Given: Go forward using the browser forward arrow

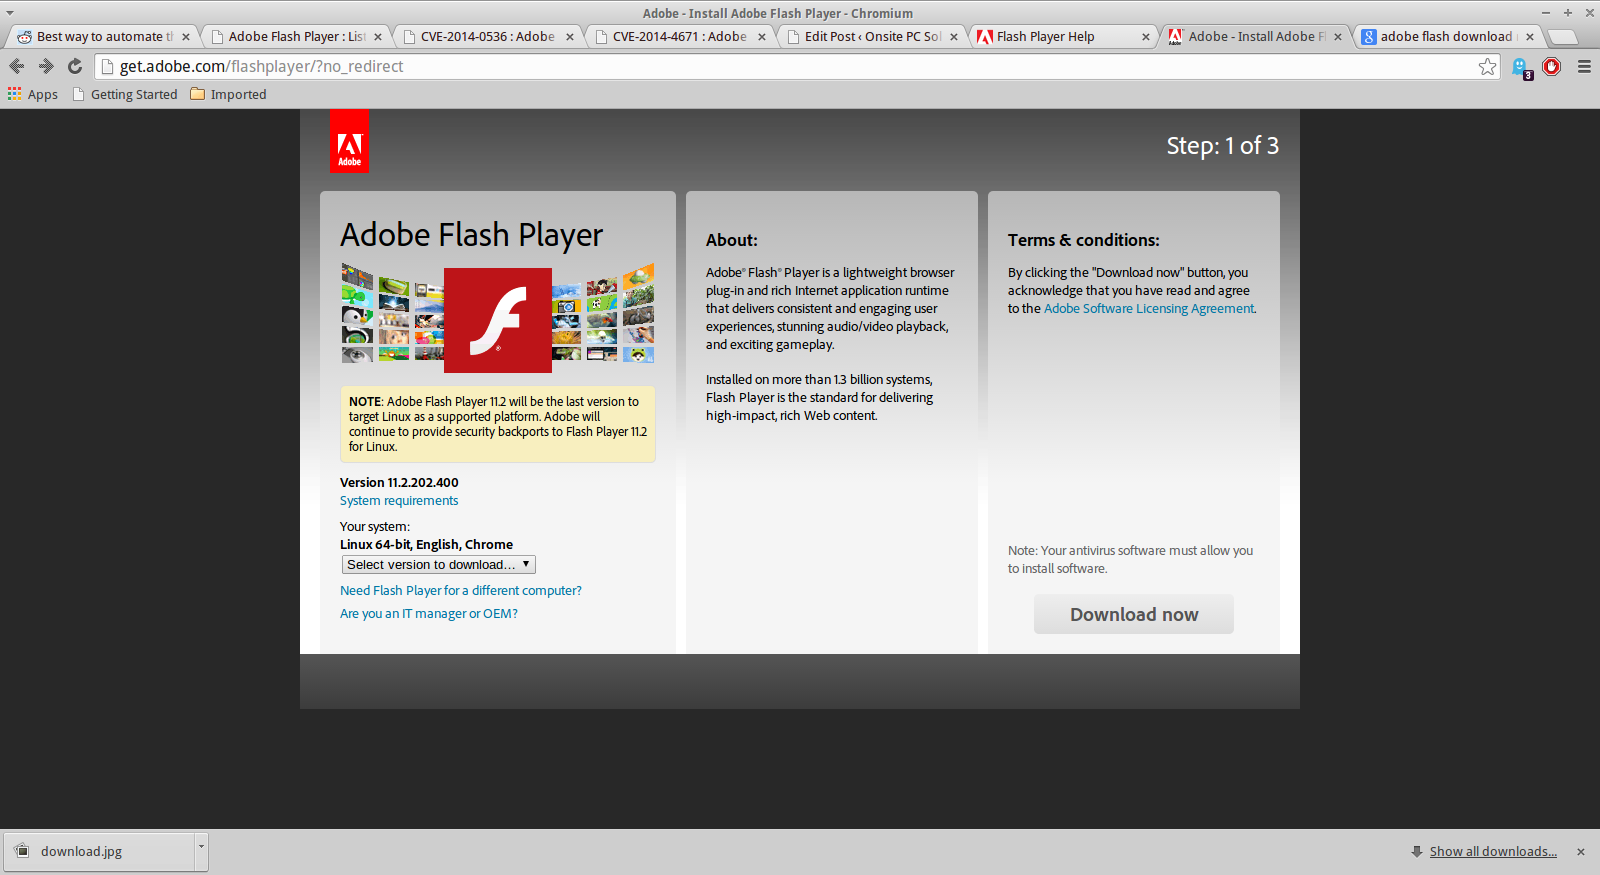Looking at the screenshot, I should click(46, 66).
